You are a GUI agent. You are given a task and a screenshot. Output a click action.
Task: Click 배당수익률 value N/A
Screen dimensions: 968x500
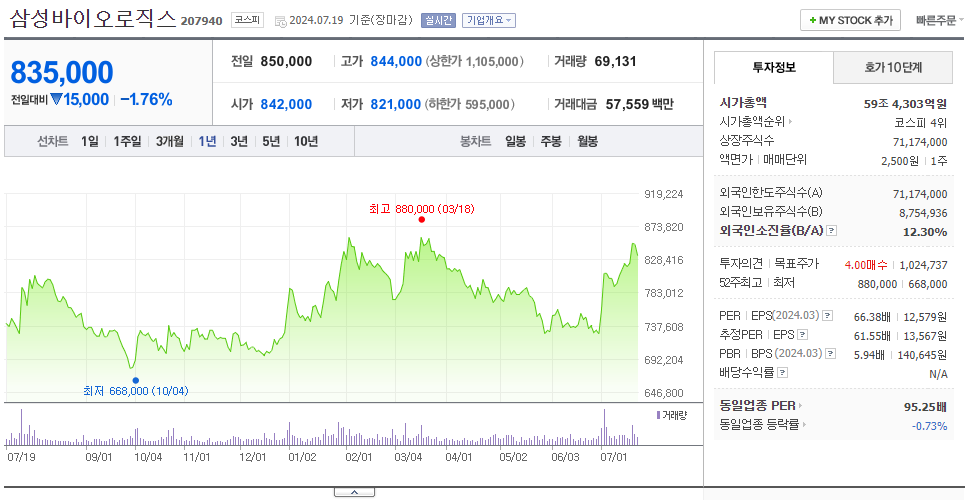tap(938, 374)
